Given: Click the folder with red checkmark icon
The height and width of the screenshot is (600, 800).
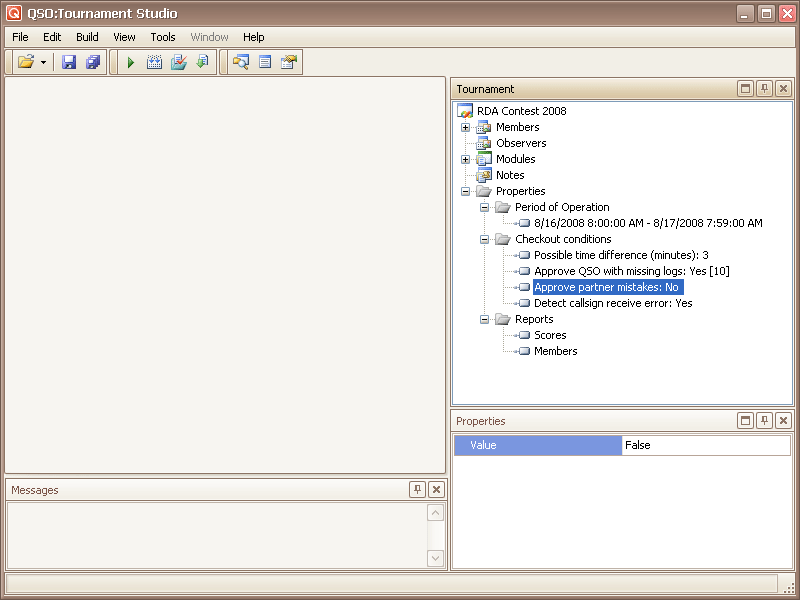Looking at the screenshot, I should (179, 63).
